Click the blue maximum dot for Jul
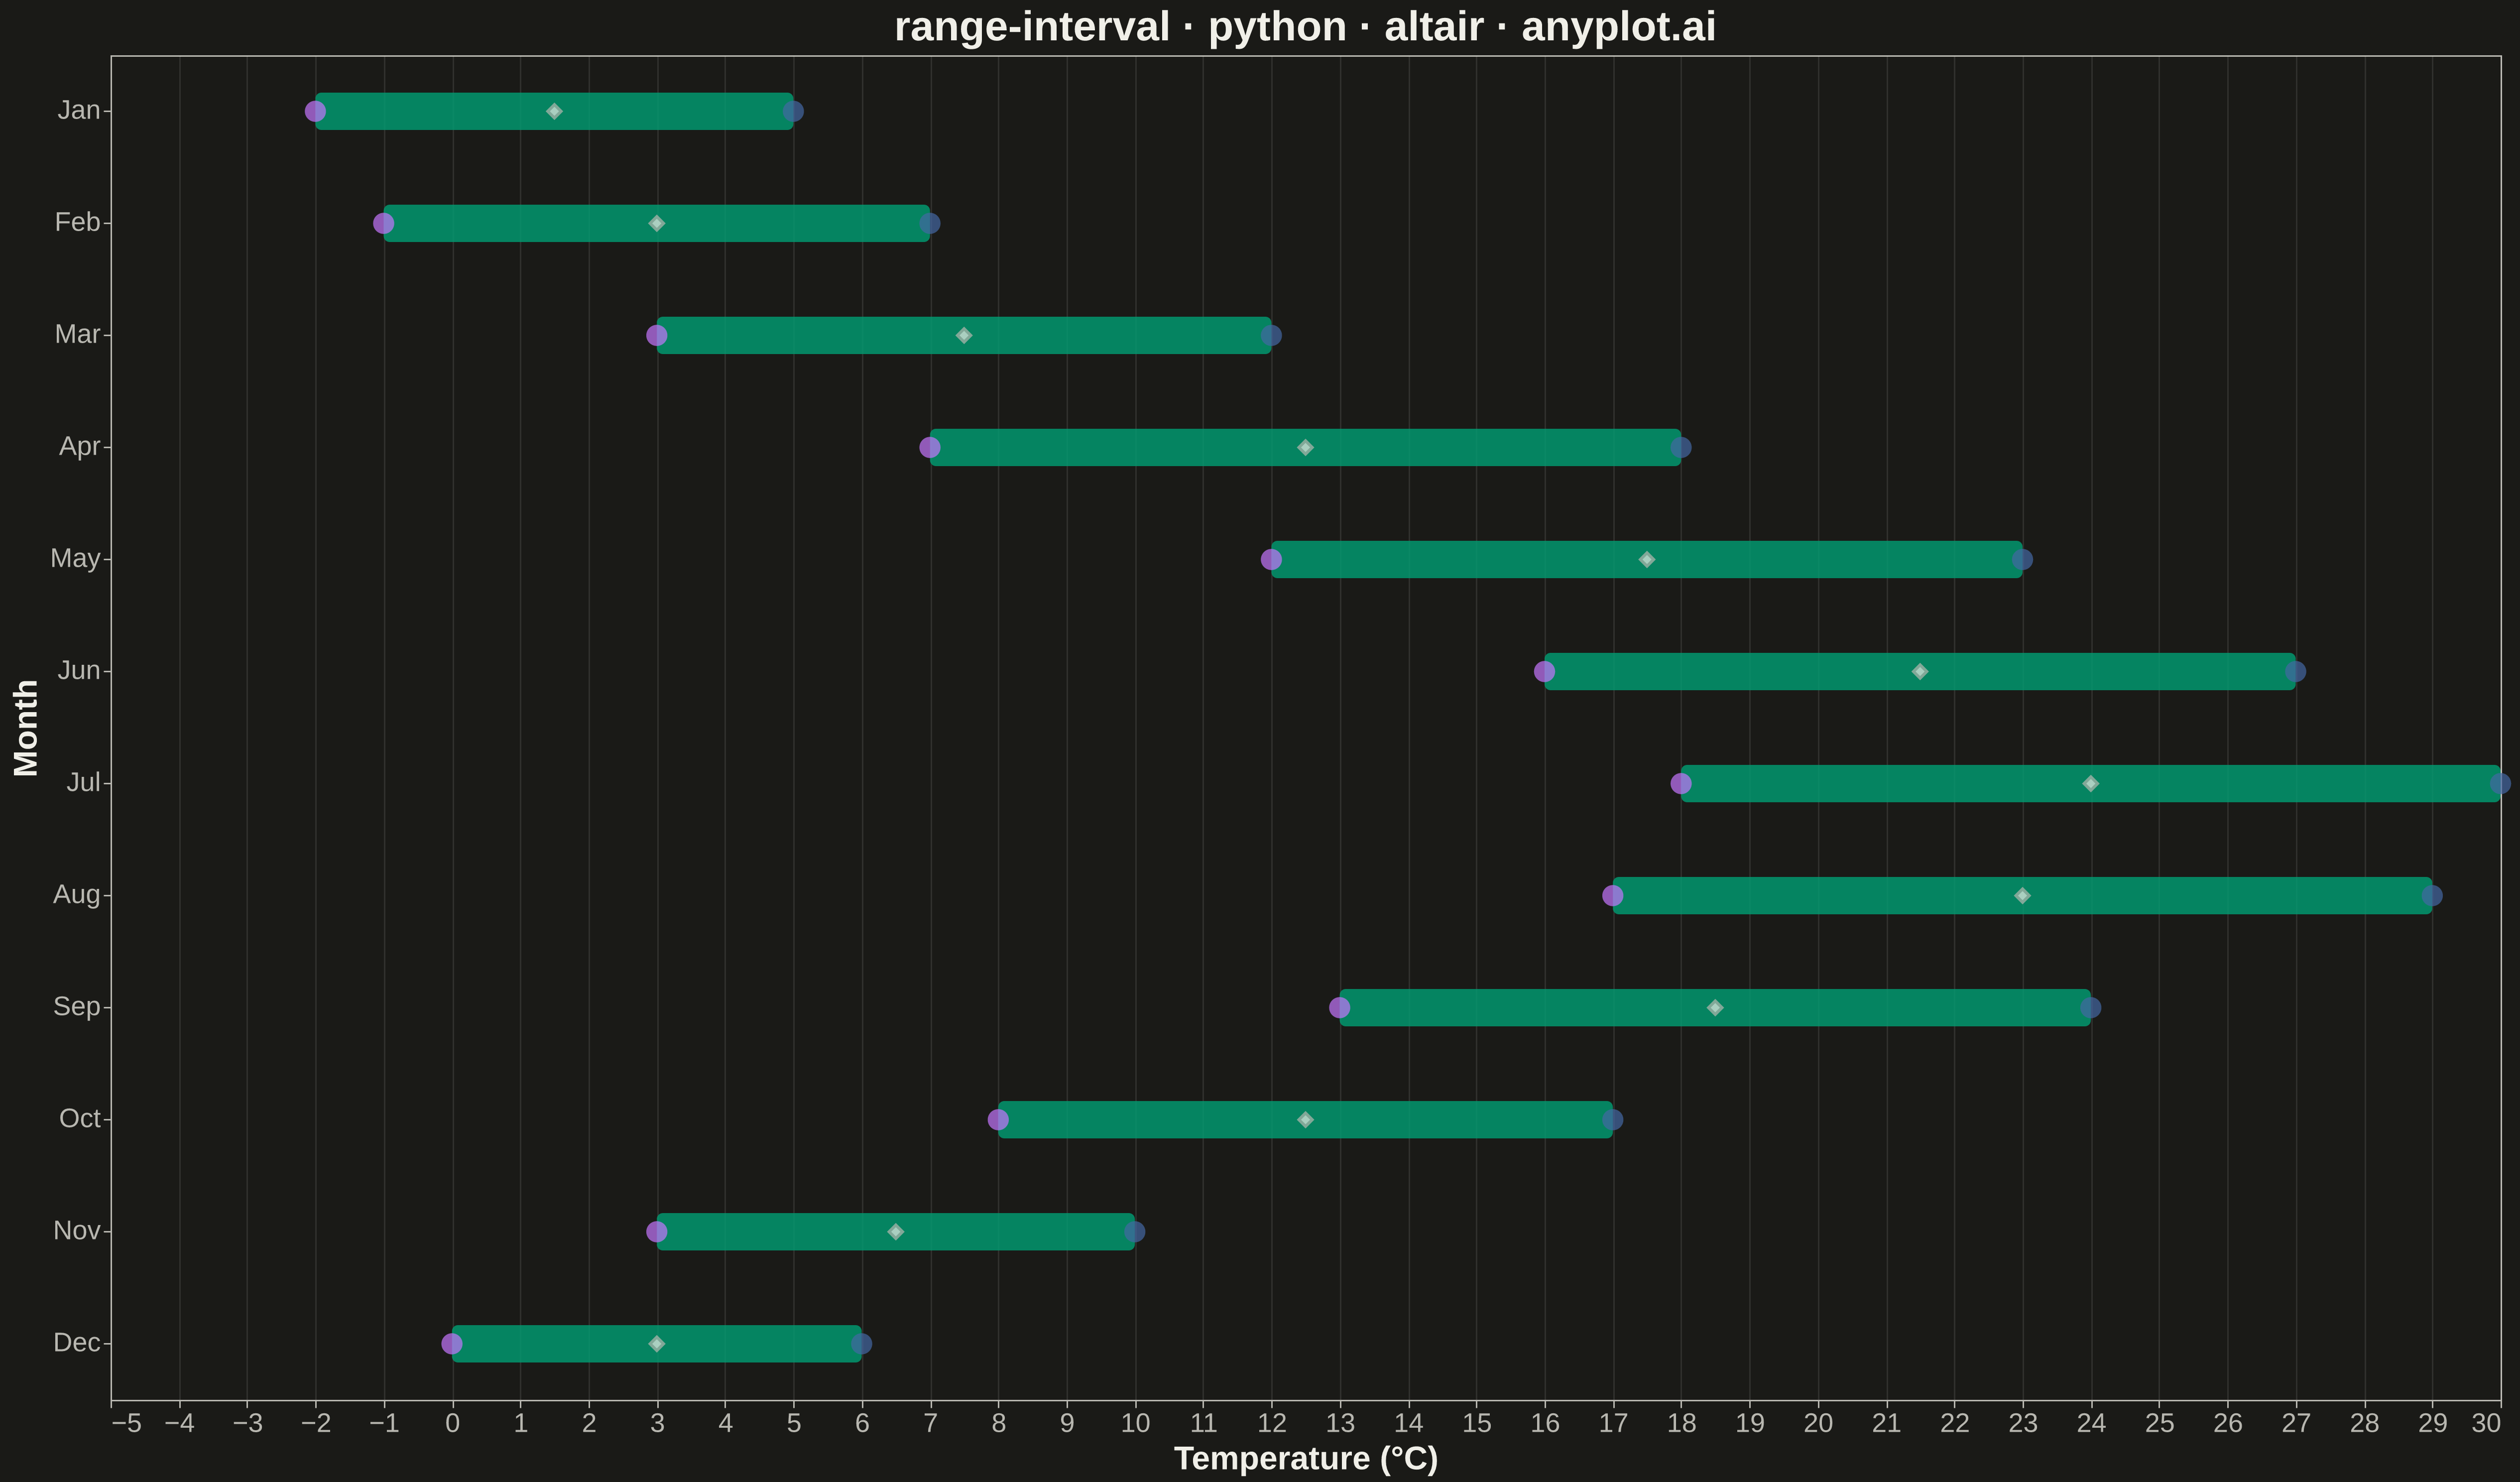 [2500, 783]
